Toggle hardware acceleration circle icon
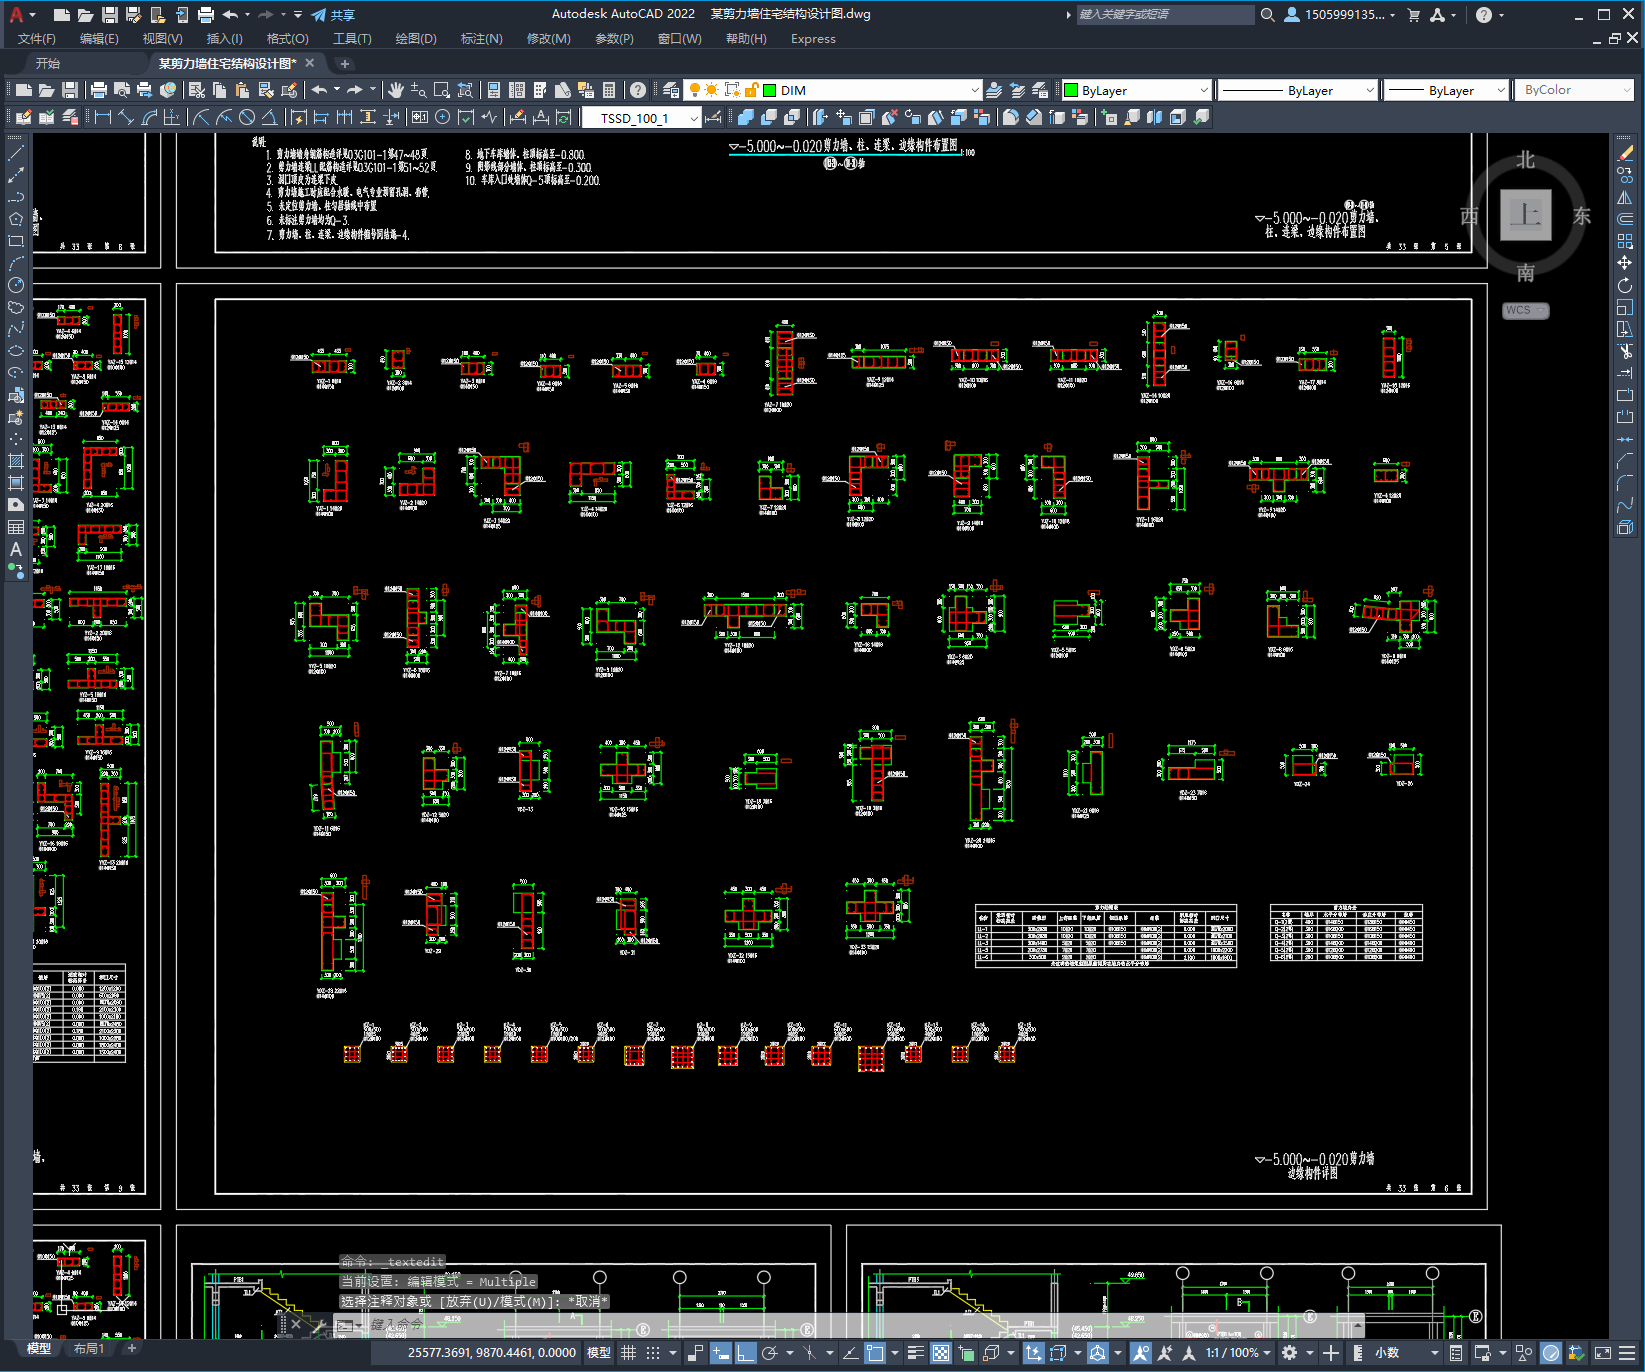Screen dimensions: 1645x1372 click(1551, 1352)
